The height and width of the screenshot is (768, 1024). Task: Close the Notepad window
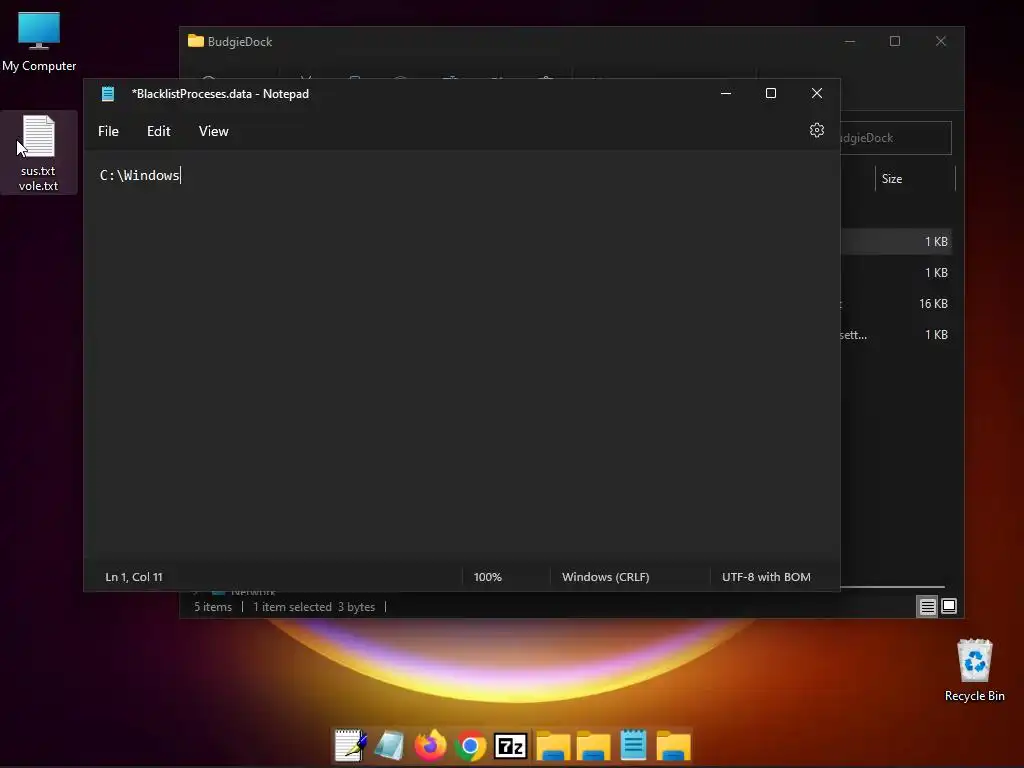(x=816, y=93)
